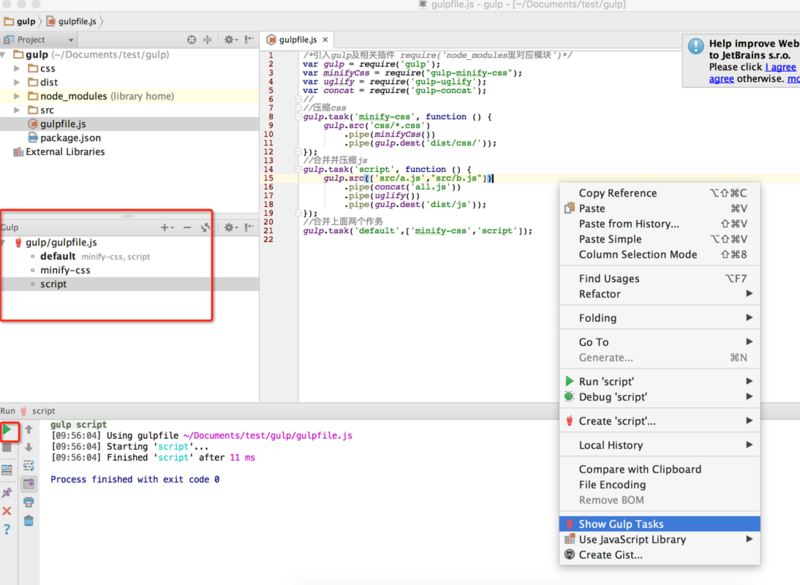The image size is (800, 585).
Task: Click 'I agree' link in notification
Action: click(x=780, y=67)
